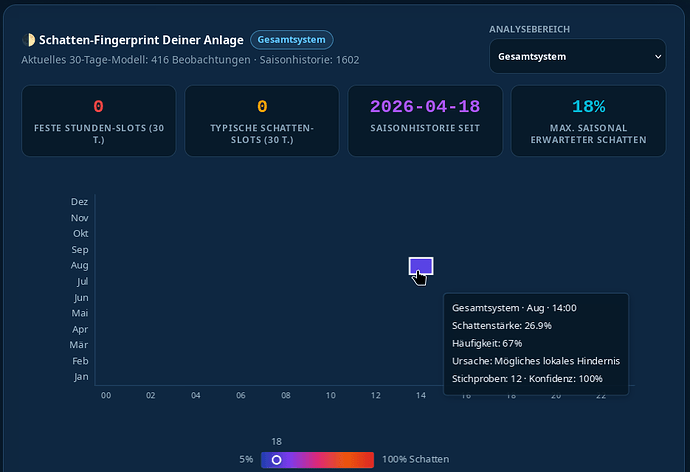Click the Apr month axis label
690x472 pixels.
[x=80, y=329]
